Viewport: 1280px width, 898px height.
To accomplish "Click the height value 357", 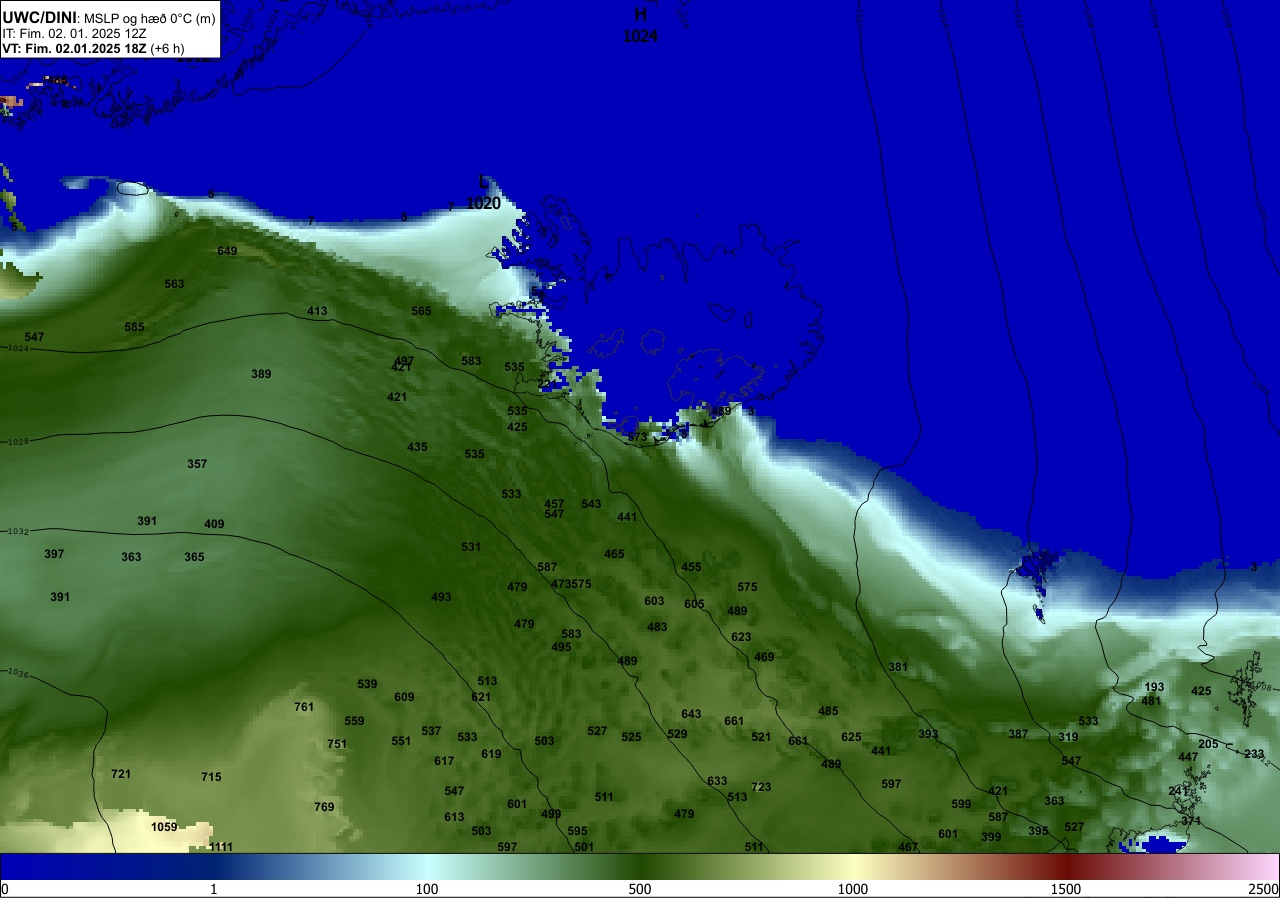I will click(x=197, y=464).
